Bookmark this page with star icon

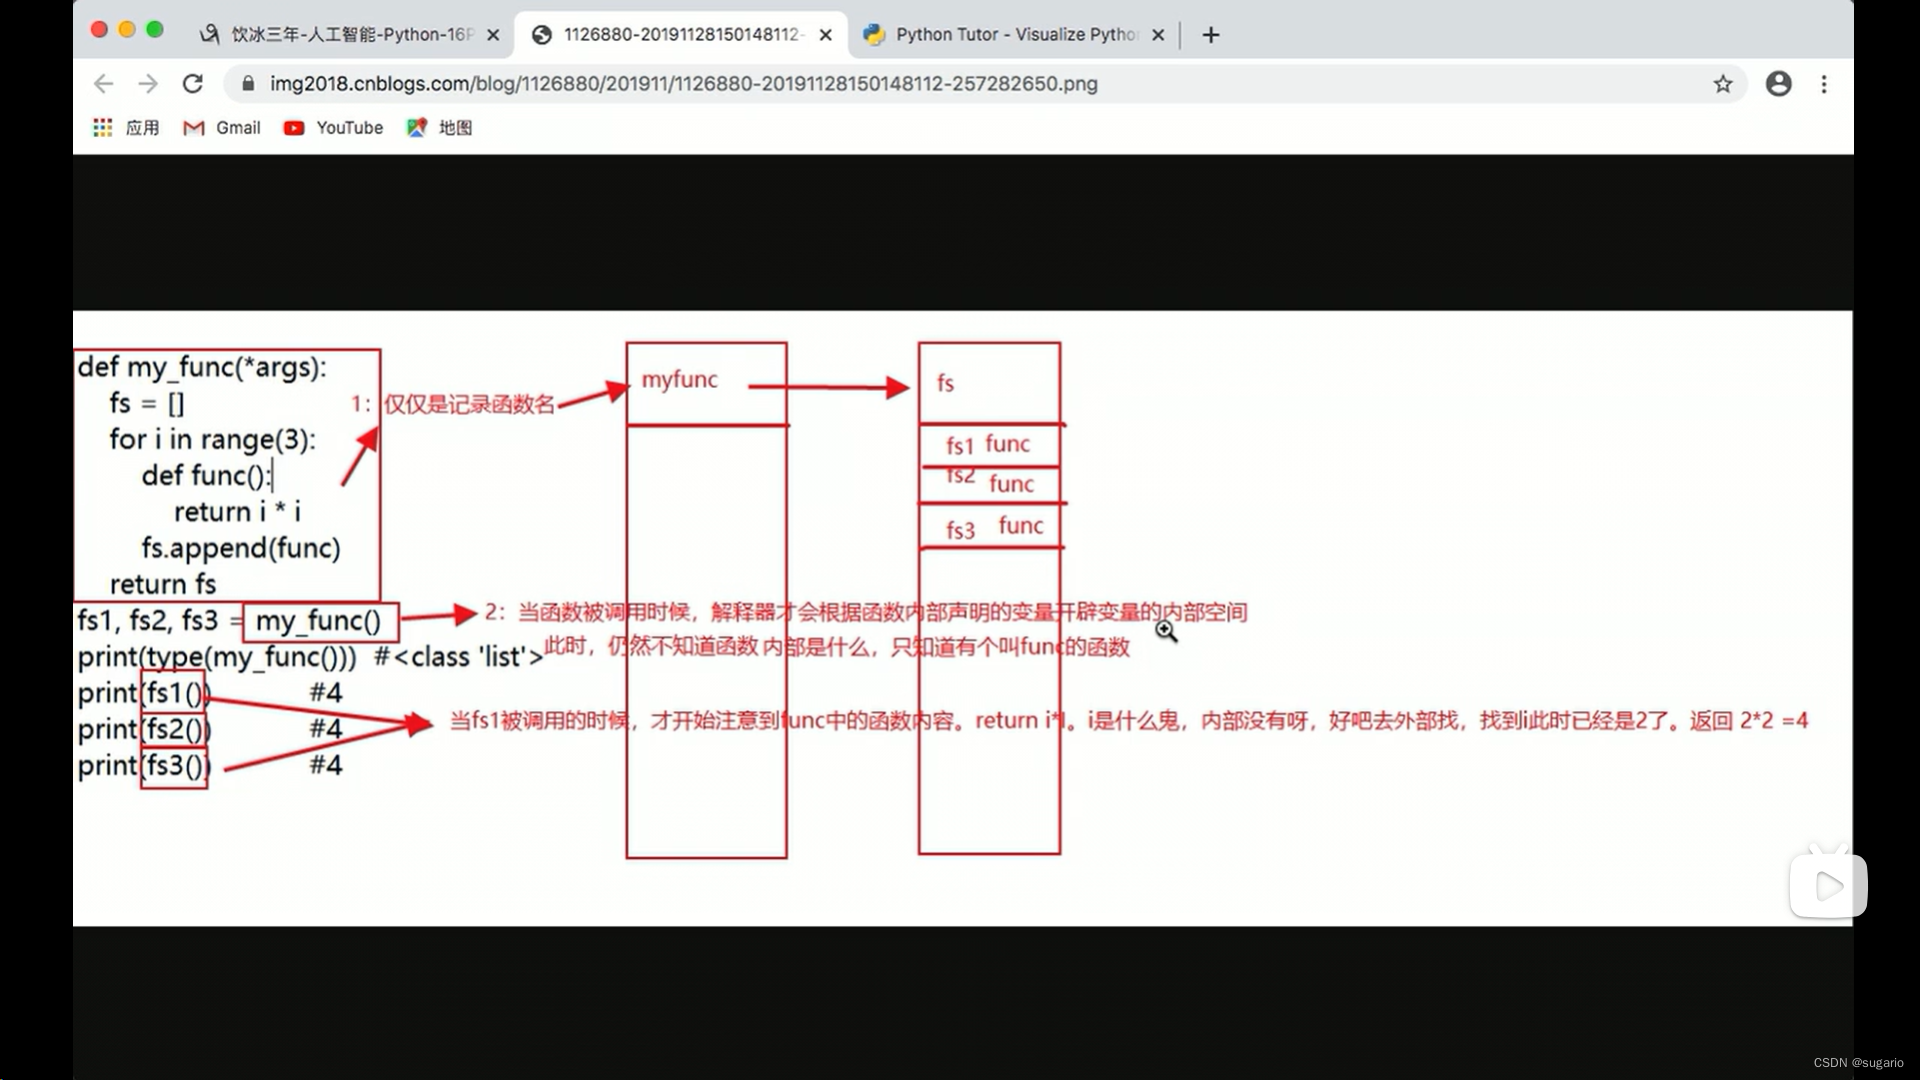(1722, 84)
